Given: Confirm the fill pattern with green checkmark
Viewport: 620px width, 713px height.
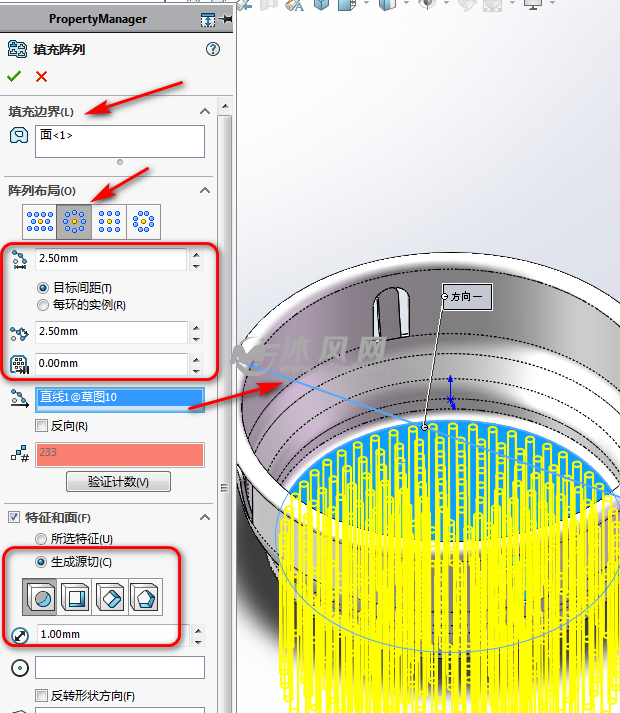Looking at the screenshot, I should pos(14,76).
